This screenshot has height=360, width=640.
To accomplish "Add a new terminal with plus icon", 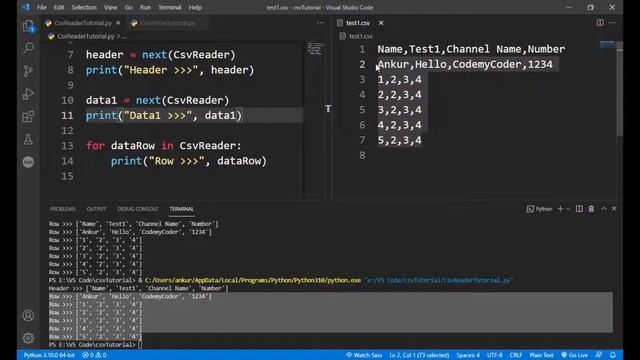I will coord(560,209).
